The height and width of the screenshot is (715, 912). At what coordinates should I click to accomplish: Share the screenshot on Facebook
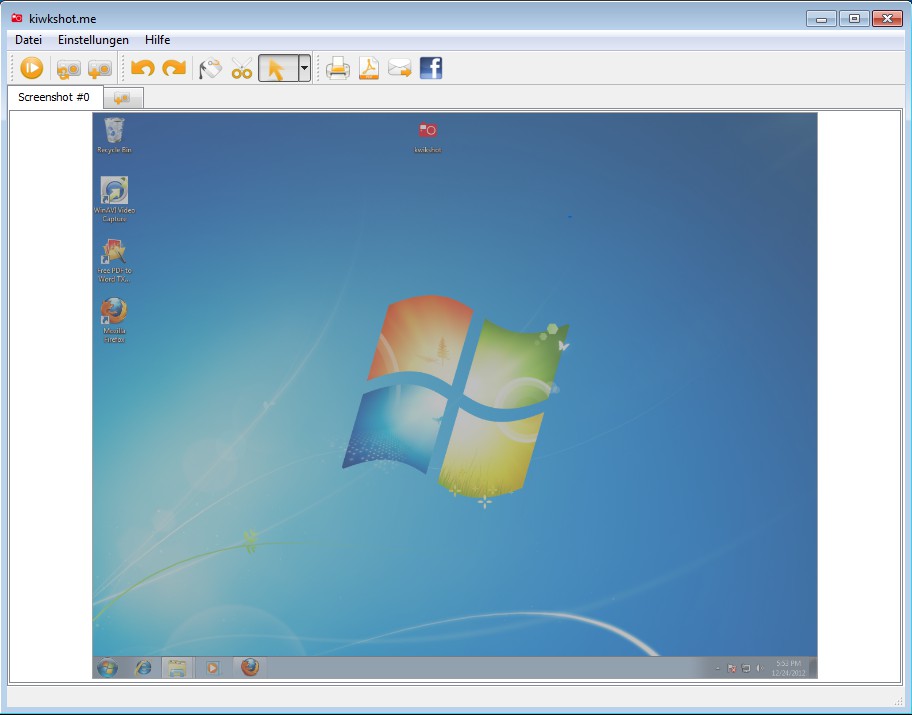click(x=431, y=68)
